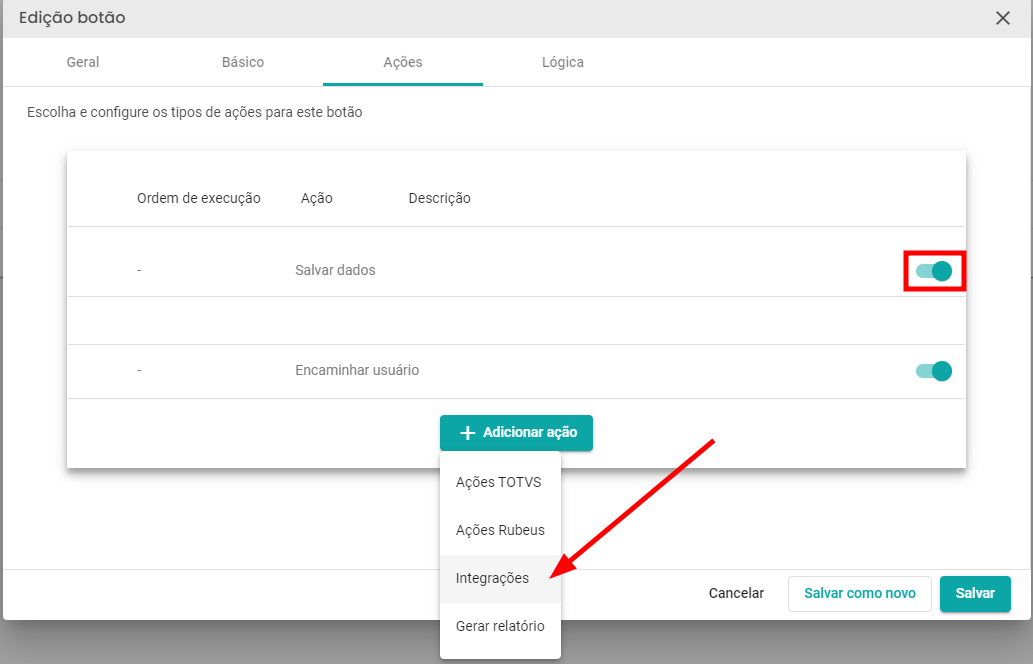Cancel the button editing dialog

click(736, 594)
